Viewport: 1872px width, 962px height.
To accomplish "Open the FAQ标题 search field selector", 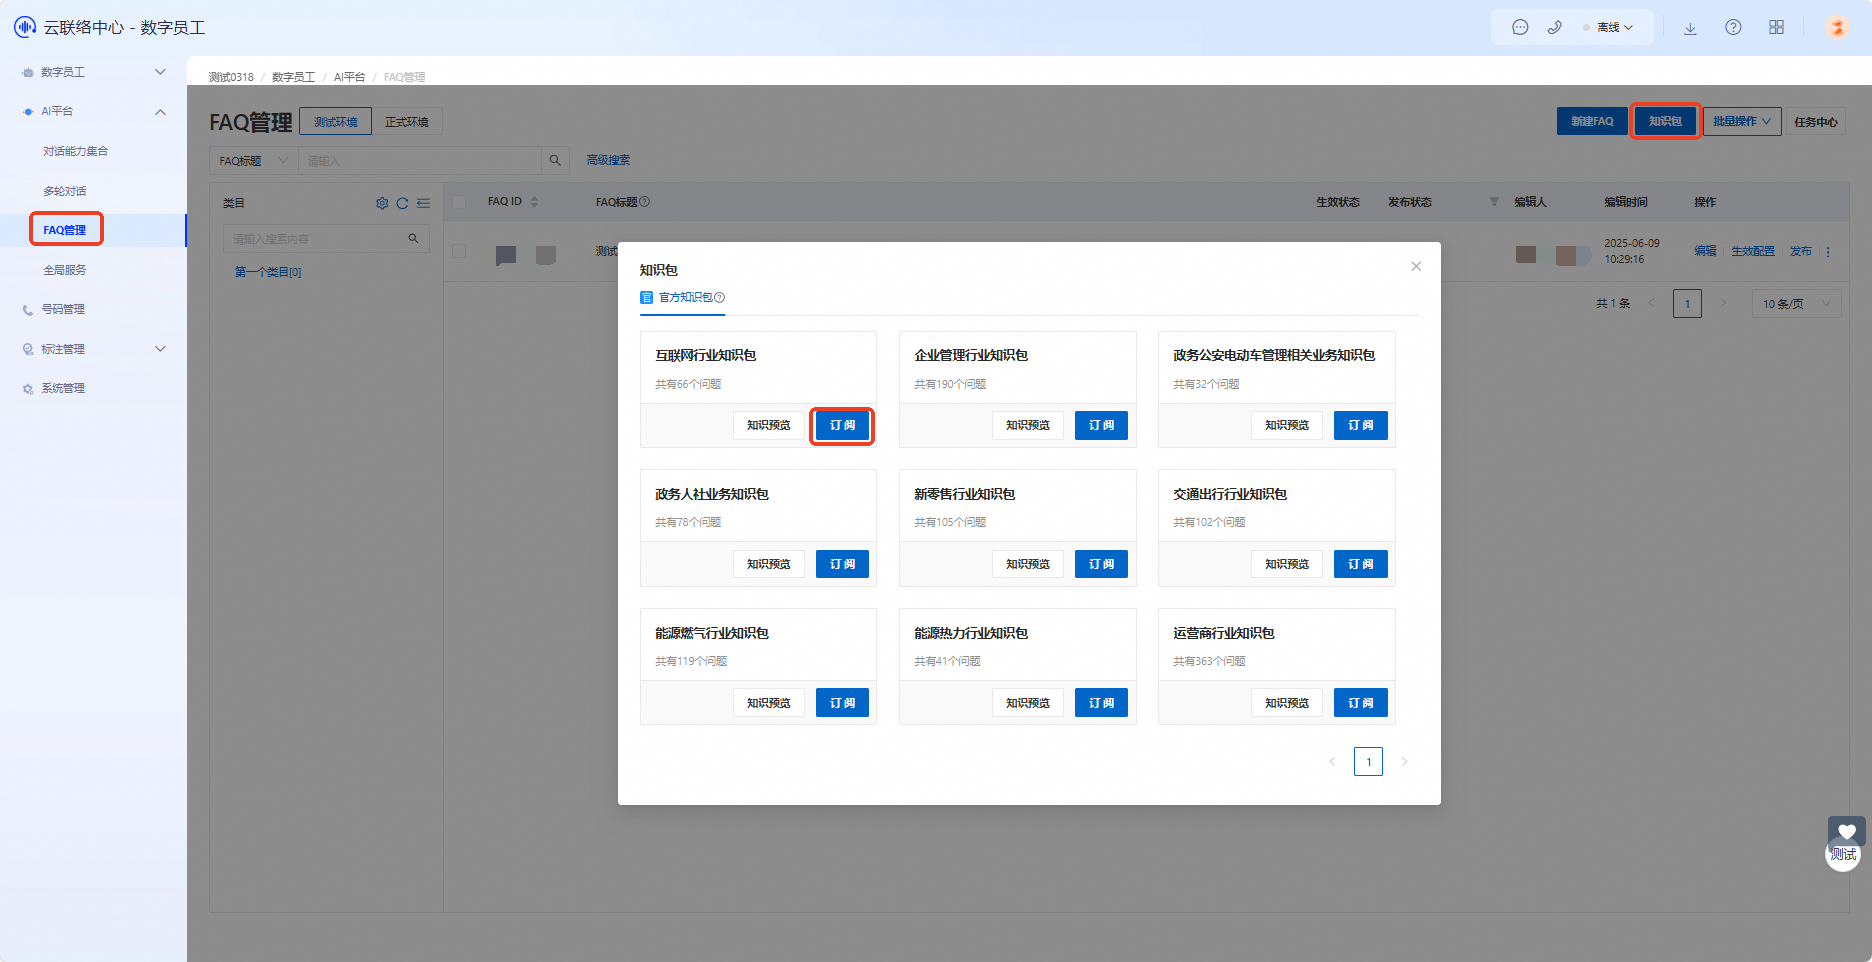I will [x=254, y=160].
